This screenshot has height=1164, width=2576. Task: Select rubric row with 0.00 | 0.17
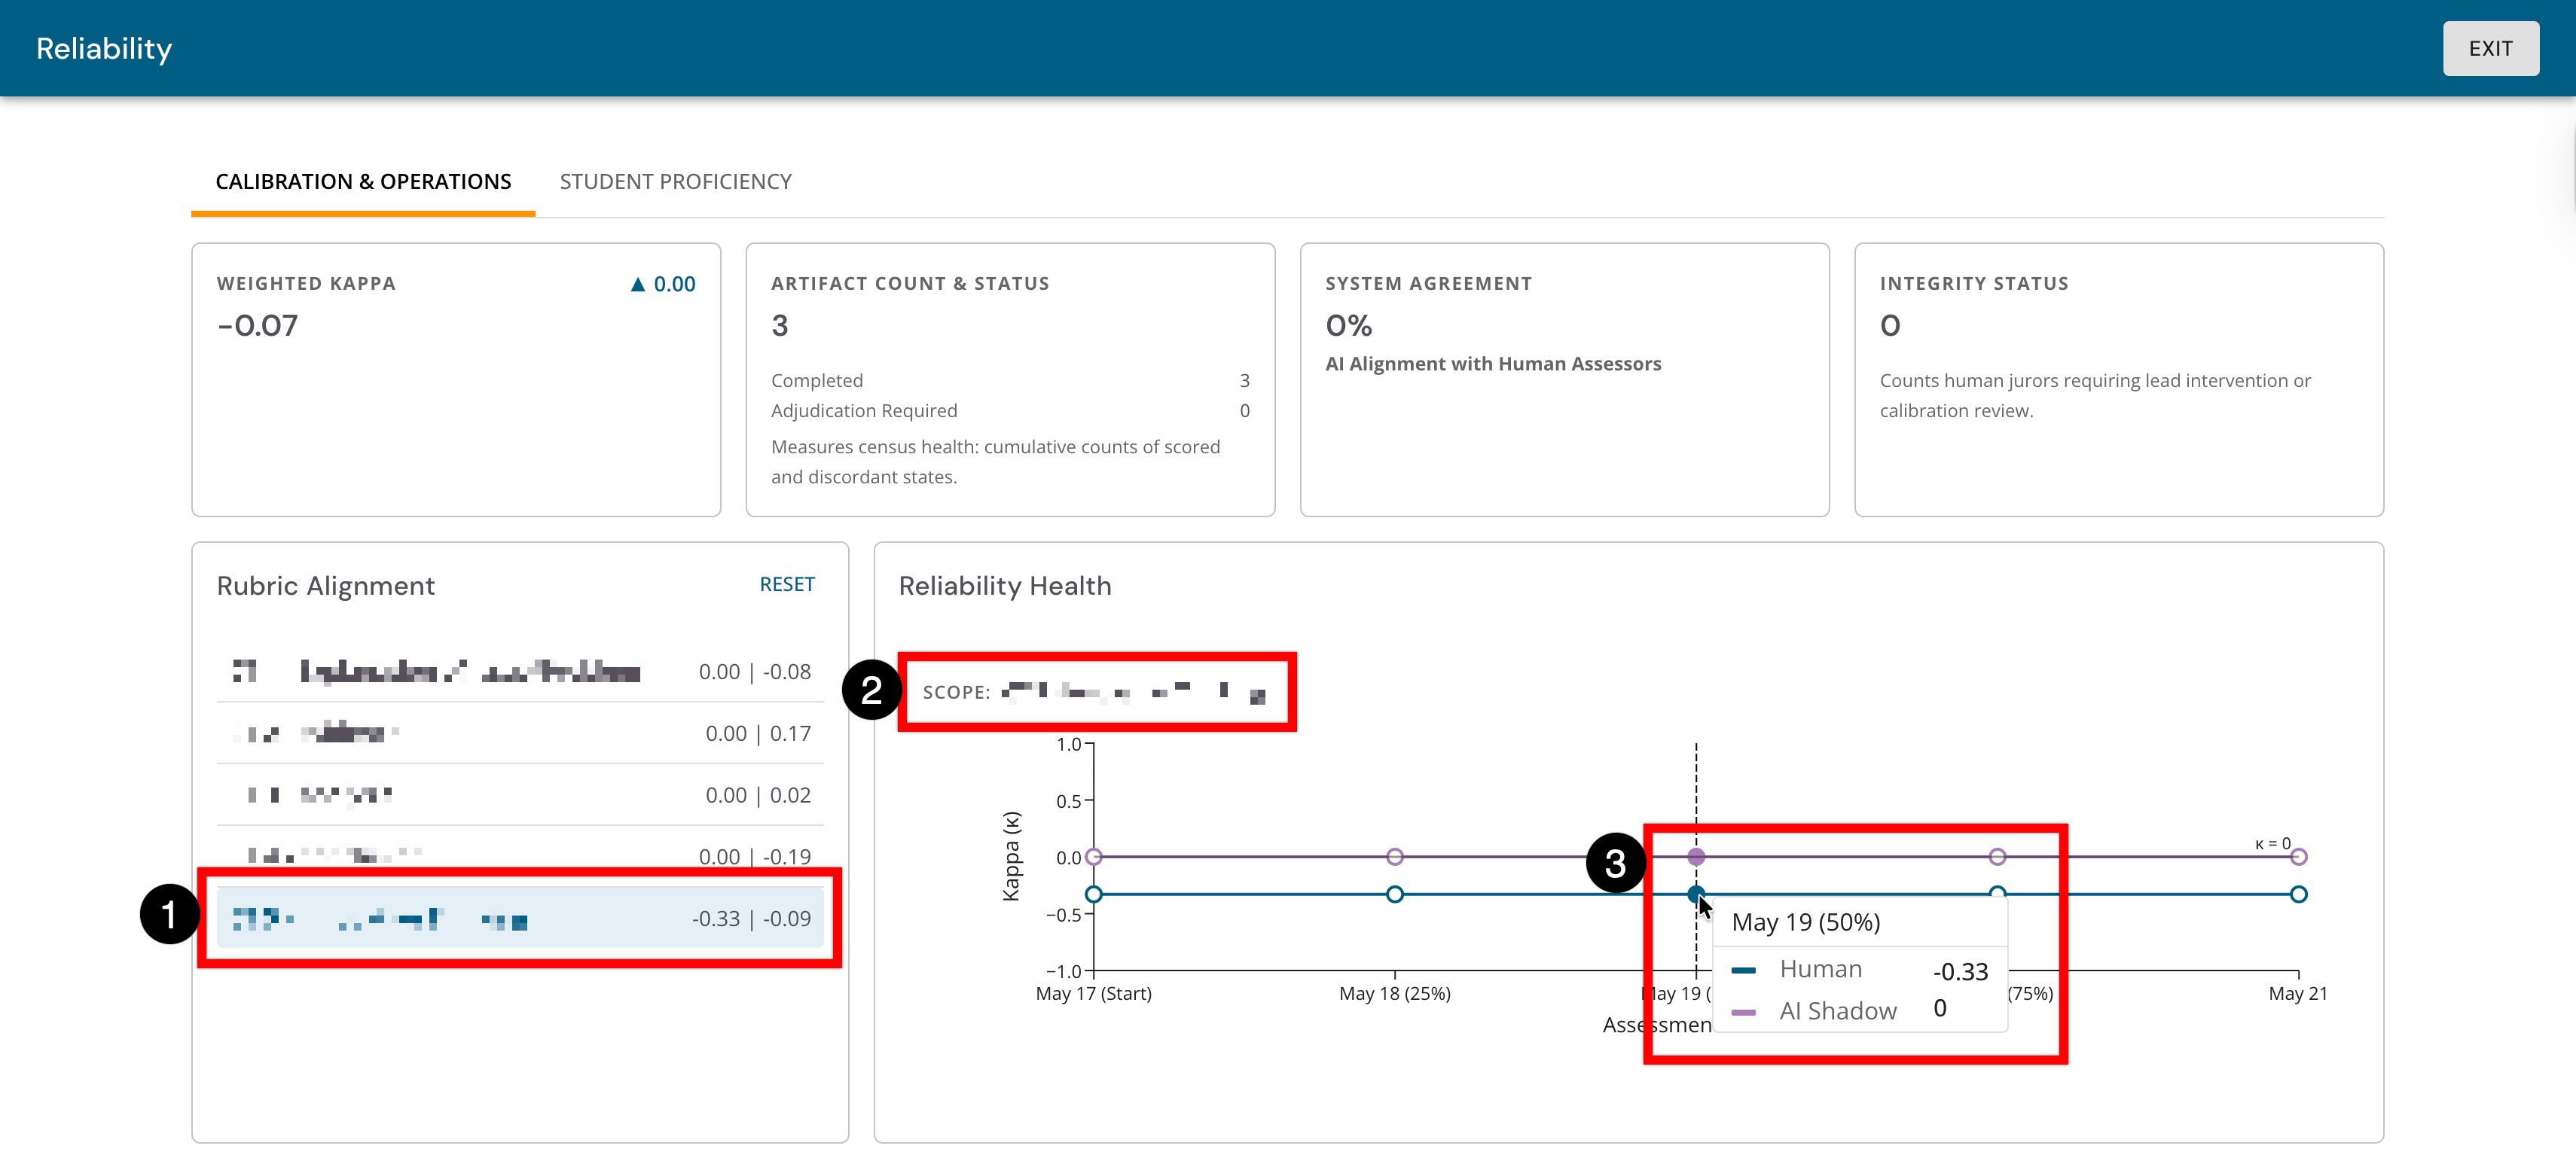click(520, 733)
